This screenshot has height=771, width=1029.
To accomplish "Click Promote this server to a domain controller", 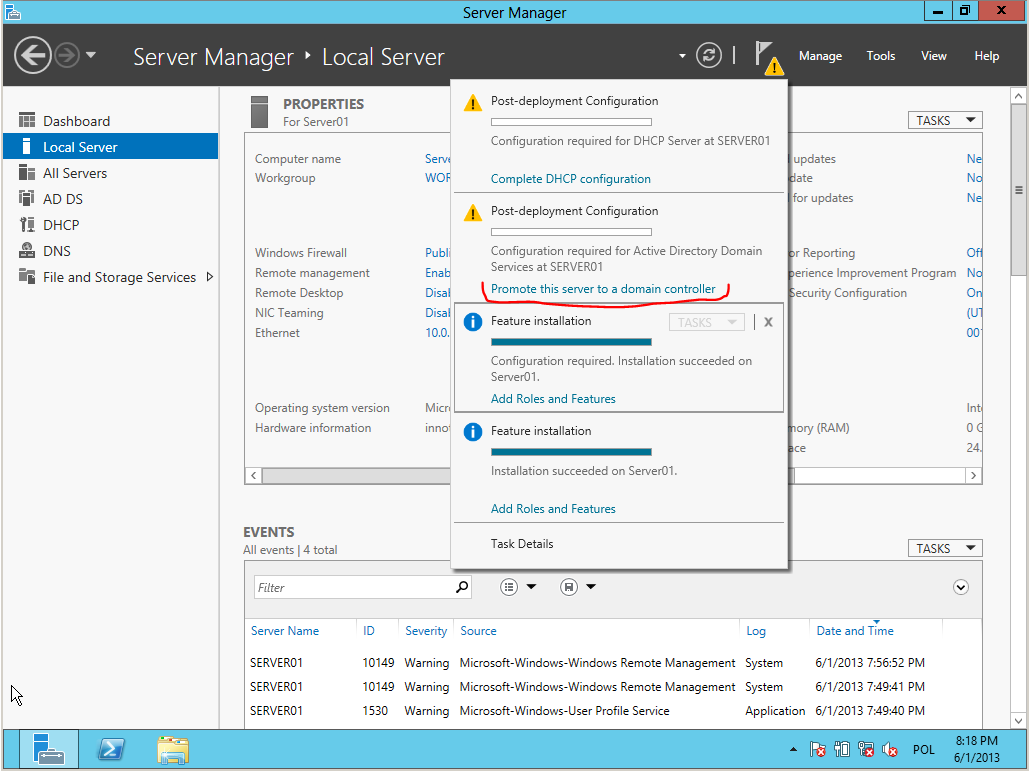I will tap(603, 289).
